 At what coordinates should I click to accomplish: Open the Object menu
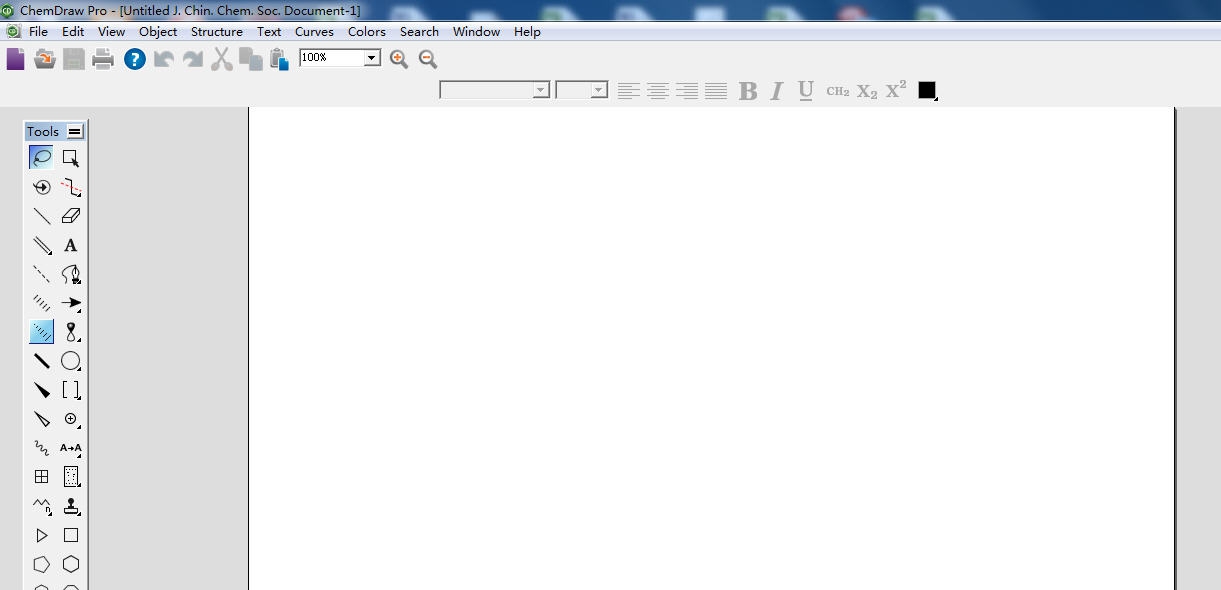tap(158, 31)
